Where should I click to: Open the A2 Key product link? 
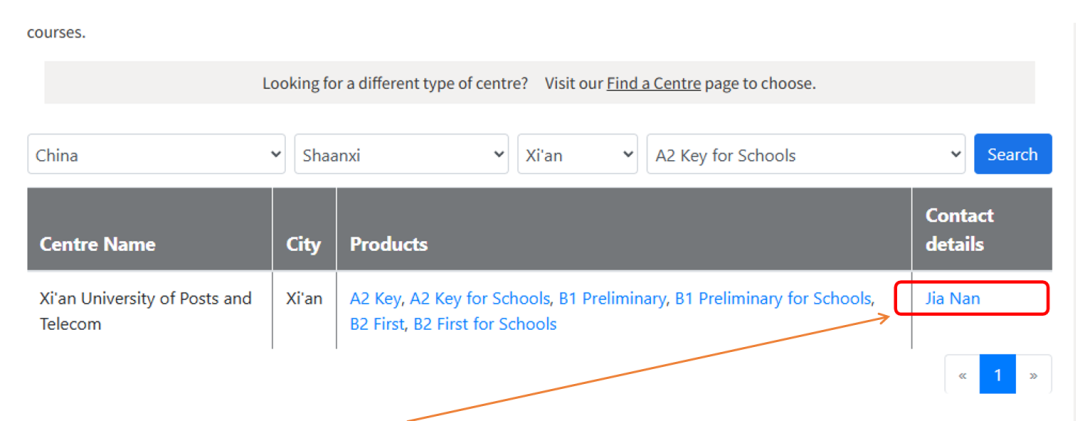coord(375,298)
